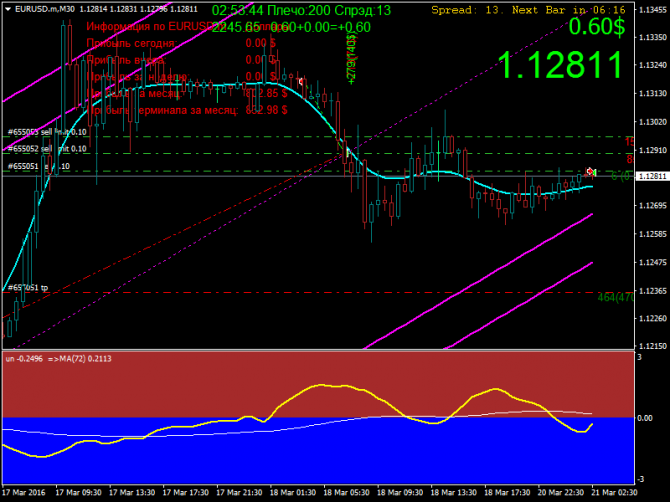
Task: Select the #655051 sell 0.10 order label
Action: [x=38, y=166]
